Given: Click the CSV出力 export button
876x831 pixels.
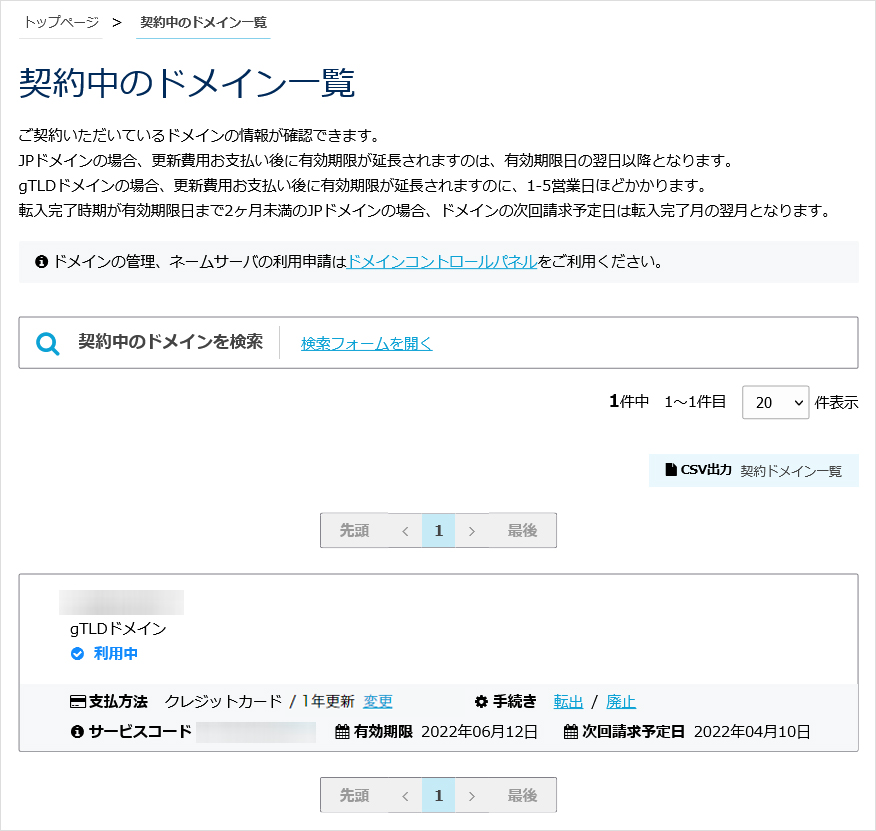Looking at the screenshot, I should tap(707, 470).
